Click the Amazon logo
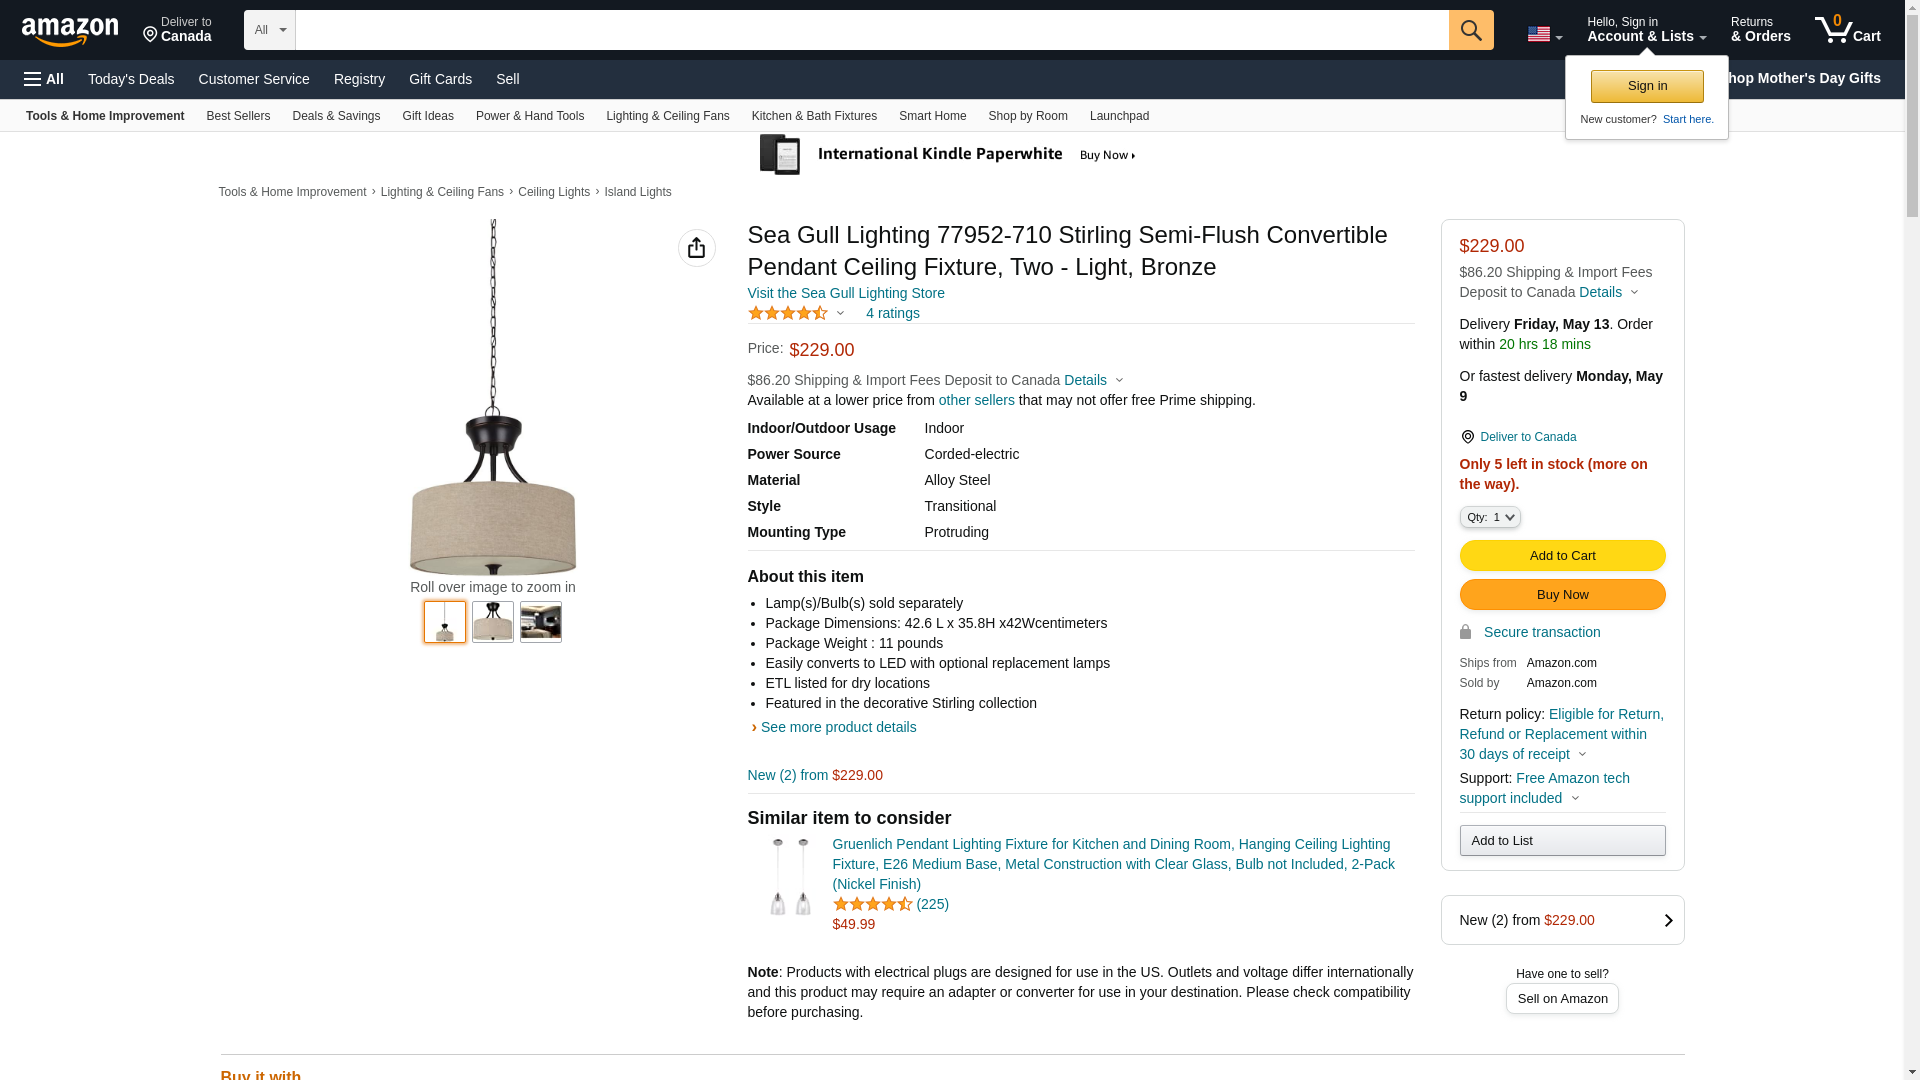This screenshot has width=1920, height=1080. pos(70,31)
